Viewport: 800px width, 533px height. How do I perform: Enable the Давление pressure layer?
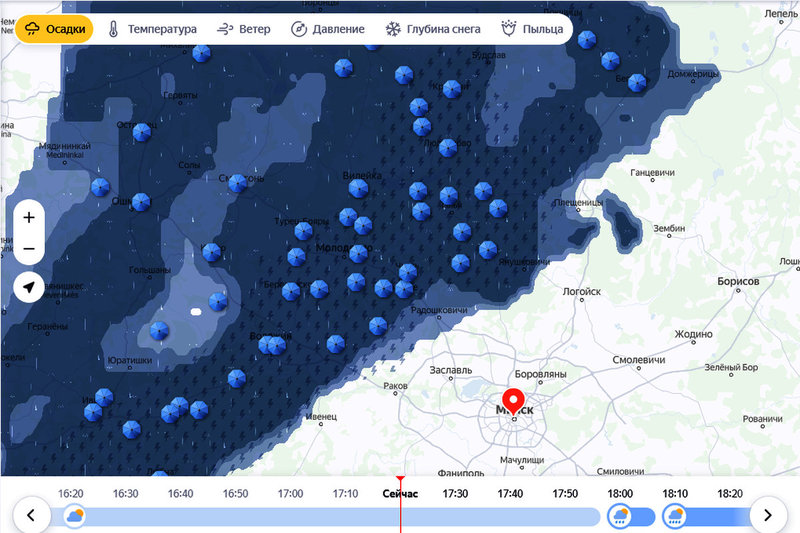click(328, 29)
